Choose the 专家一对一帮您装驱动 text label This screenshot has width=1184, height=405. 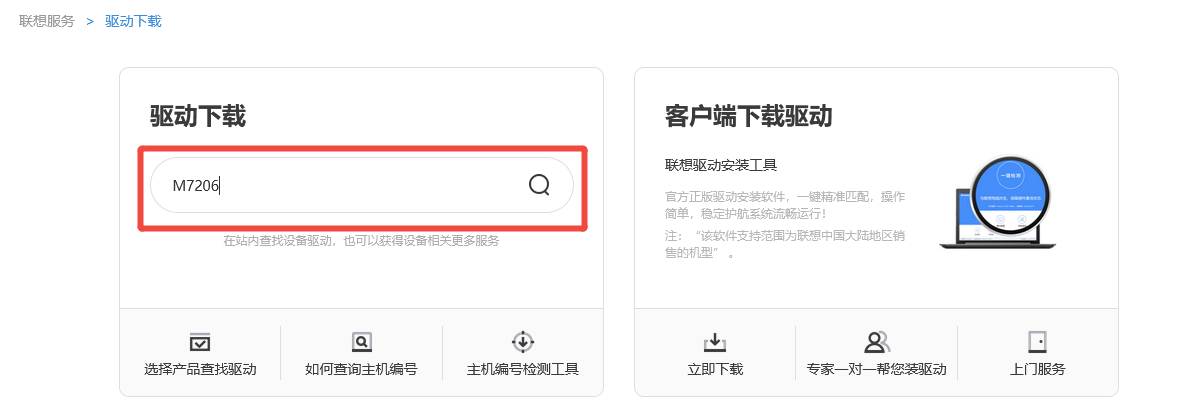tap(876, 369)
